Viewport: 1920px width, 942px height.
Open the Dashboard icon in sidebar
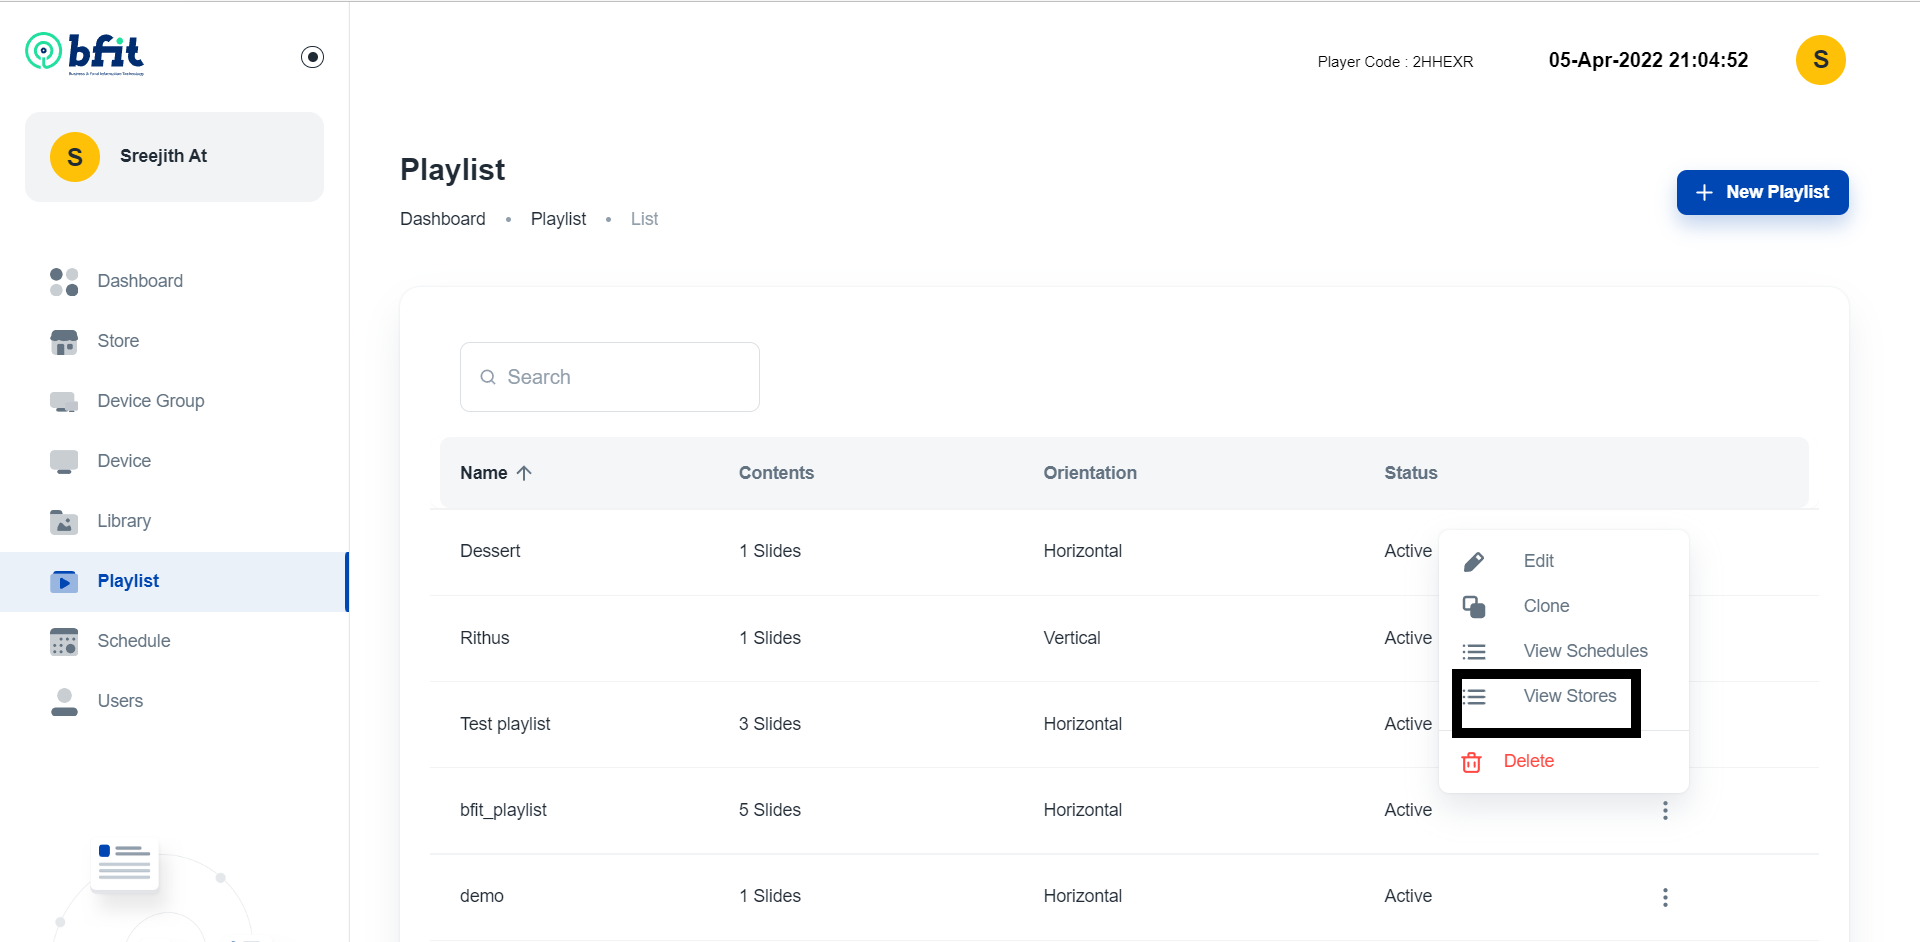[64, 281]
